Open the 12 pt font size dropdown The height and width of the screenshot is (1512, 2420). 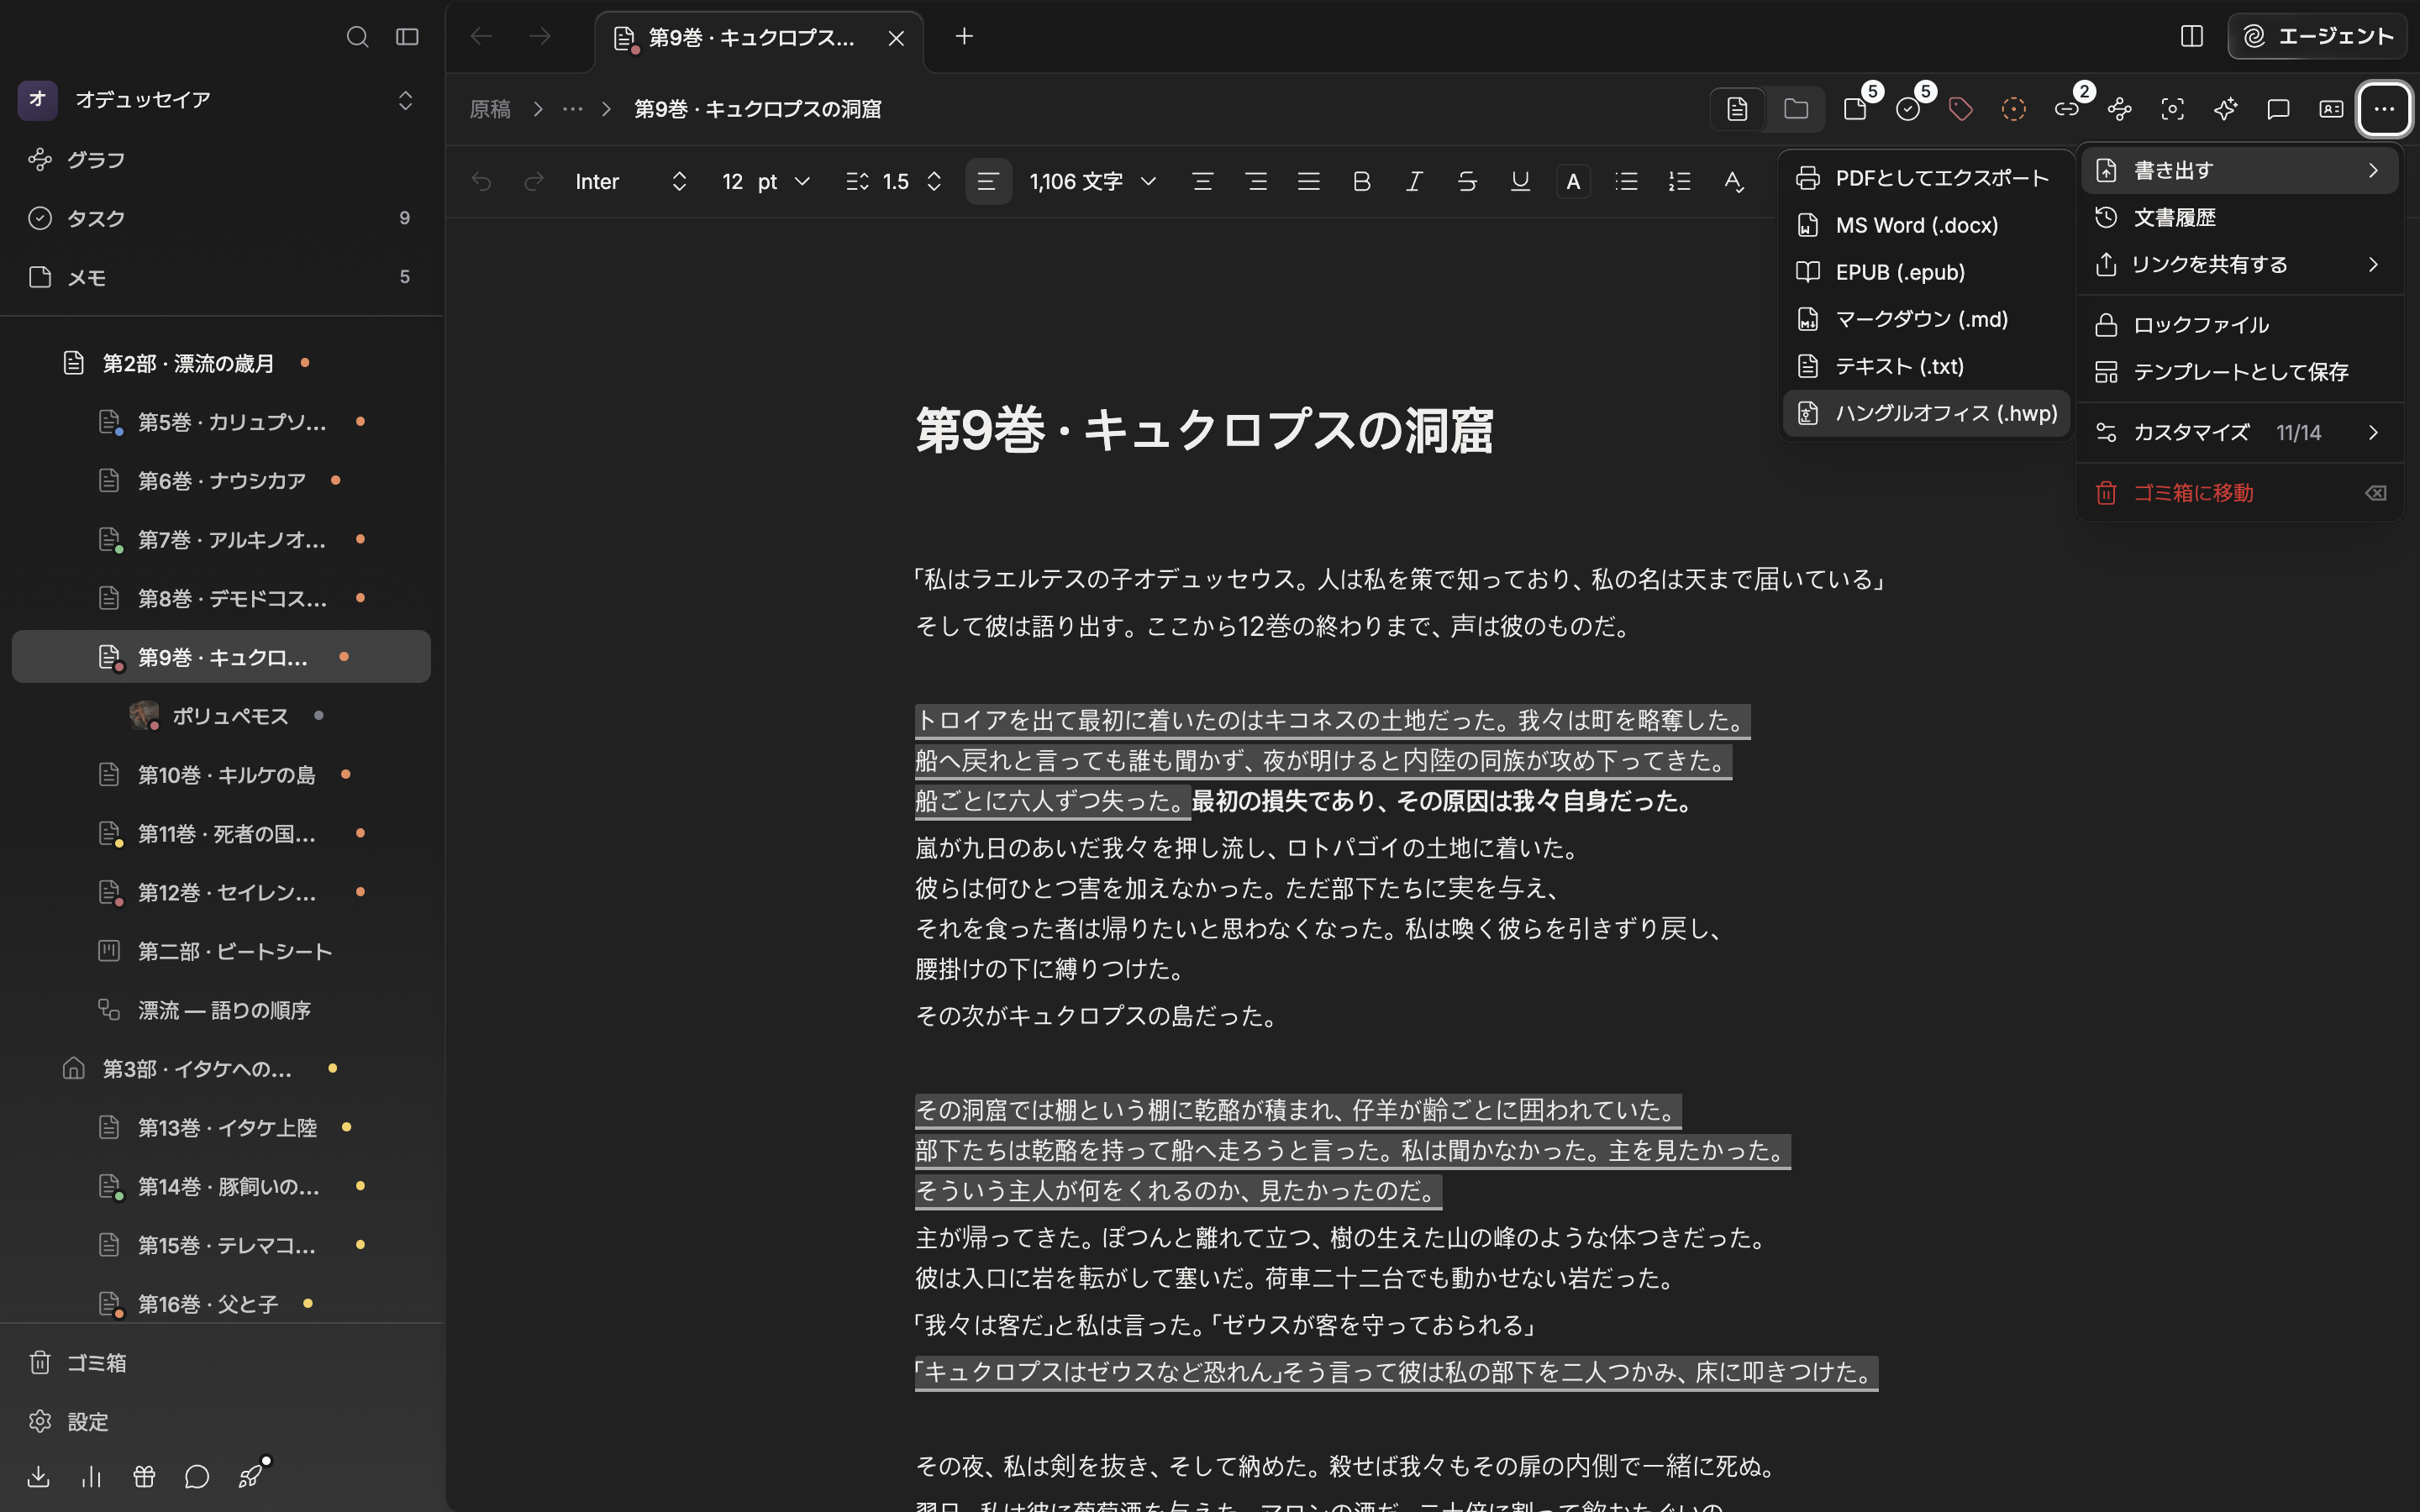pos(766,182)
